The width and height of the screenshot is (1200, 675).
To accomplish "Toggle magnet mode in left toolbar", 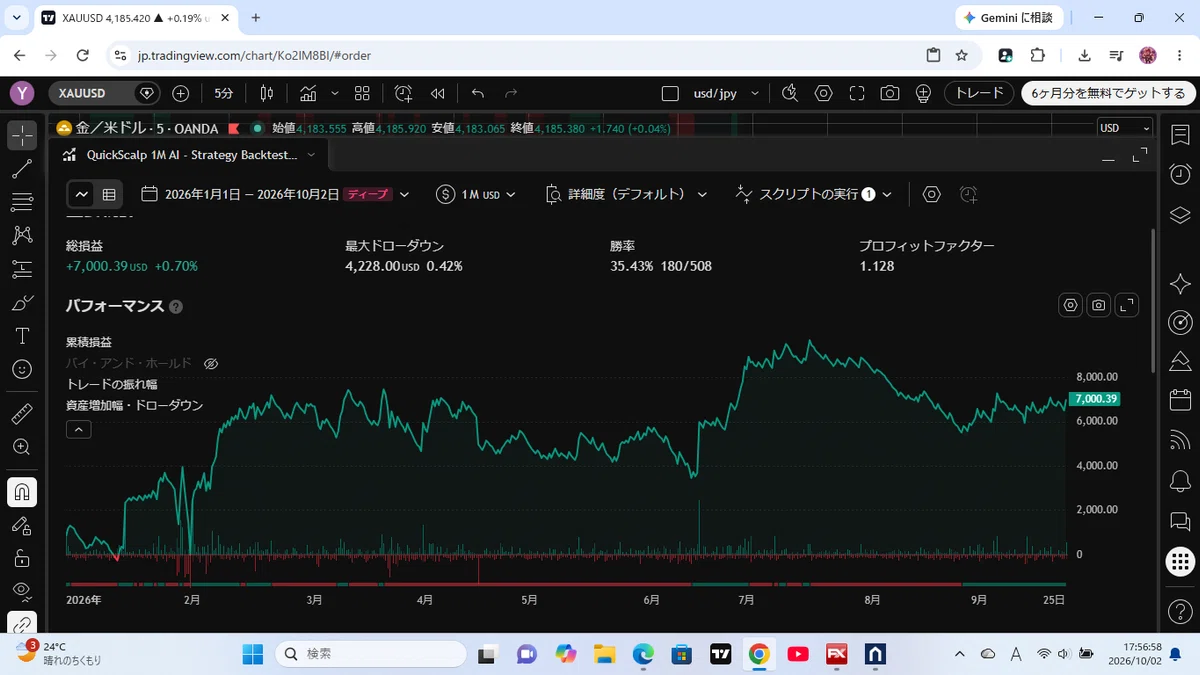I will 22,491.
